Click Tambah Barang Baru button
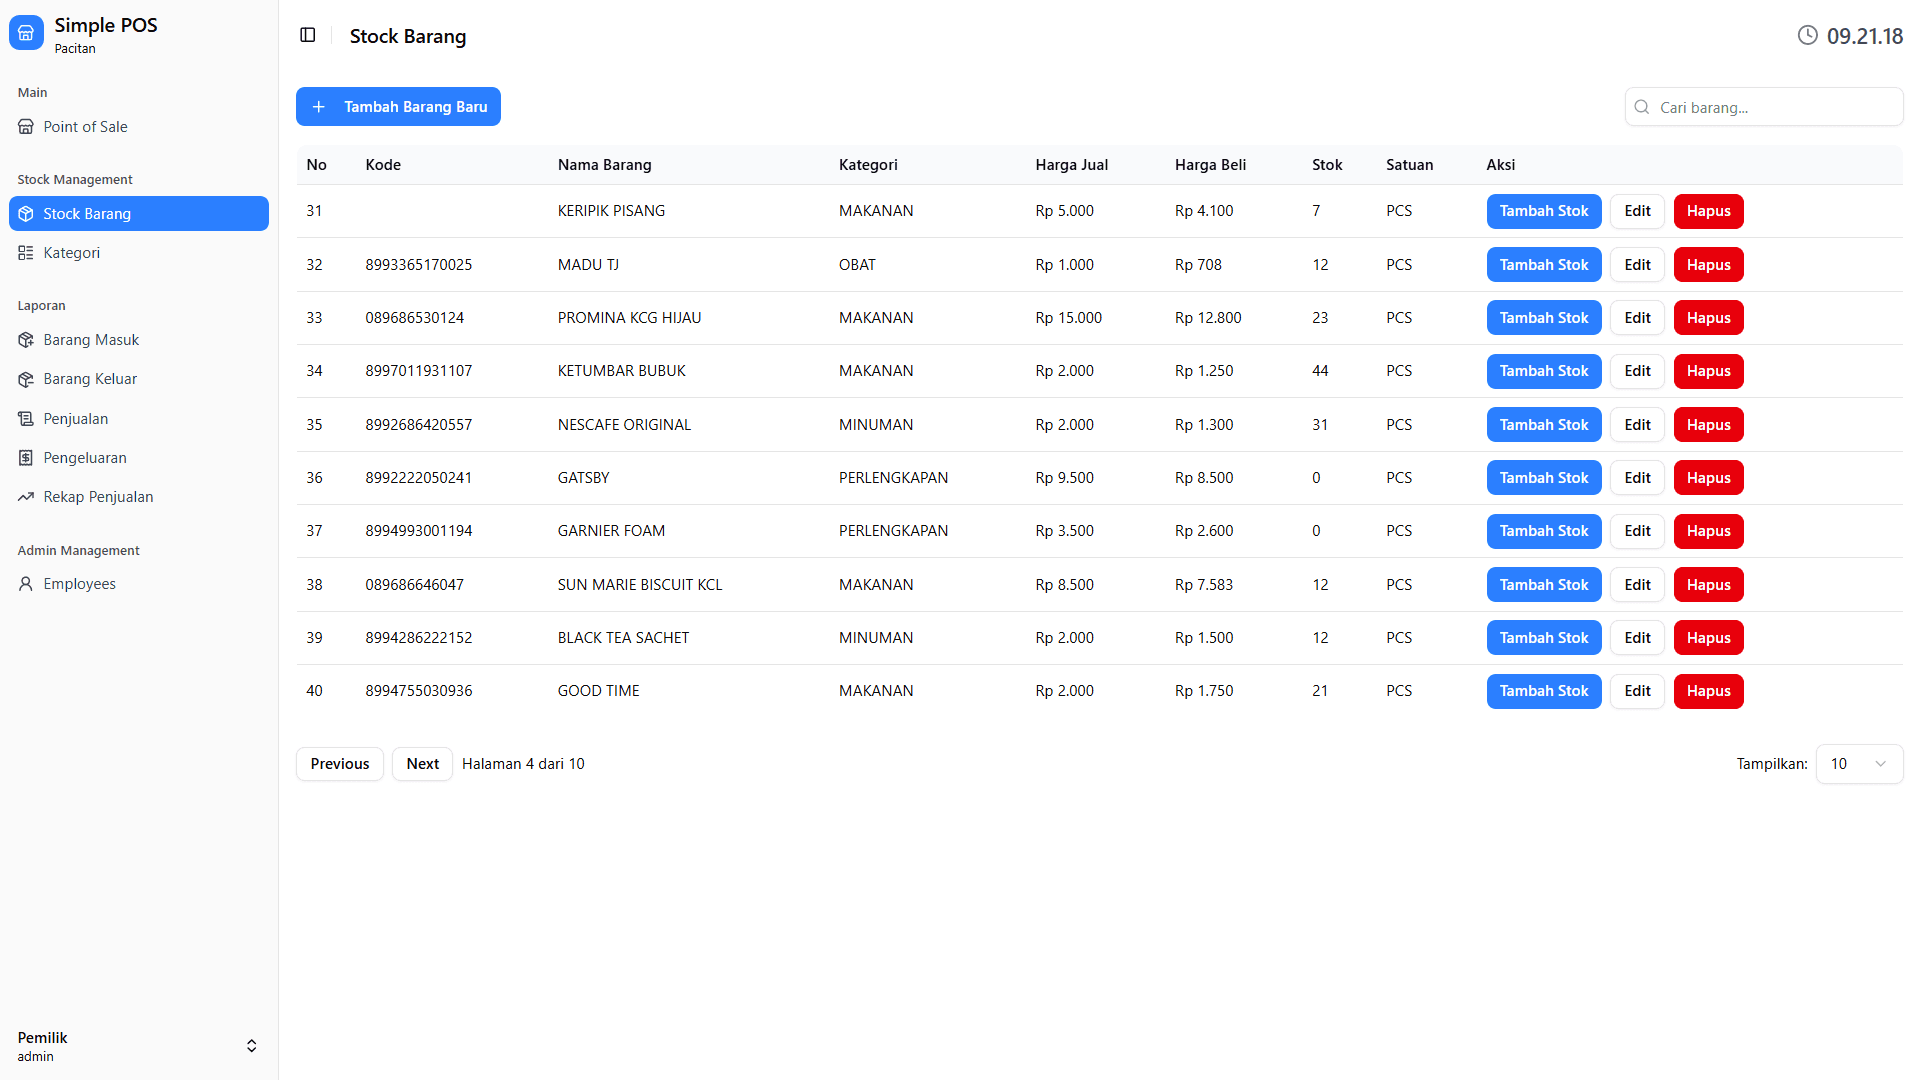This screenshot has height=1080, width=1920. click(398, 107)
